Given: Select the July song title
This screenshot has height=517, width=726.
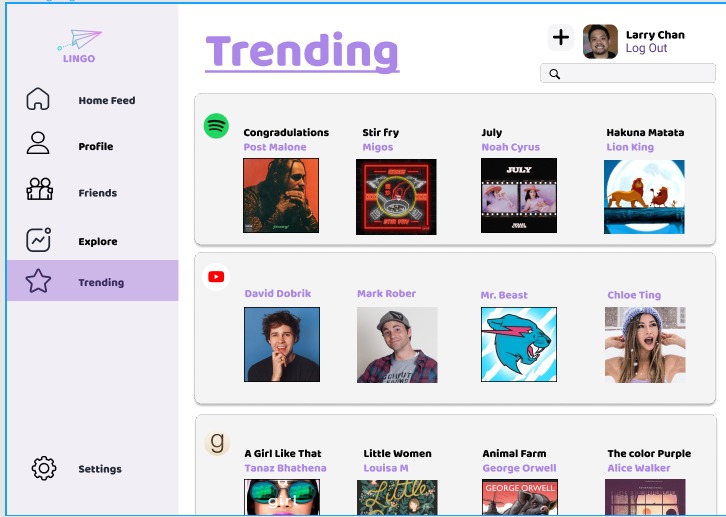Looking at the screenshot, I should click(492, 133).
